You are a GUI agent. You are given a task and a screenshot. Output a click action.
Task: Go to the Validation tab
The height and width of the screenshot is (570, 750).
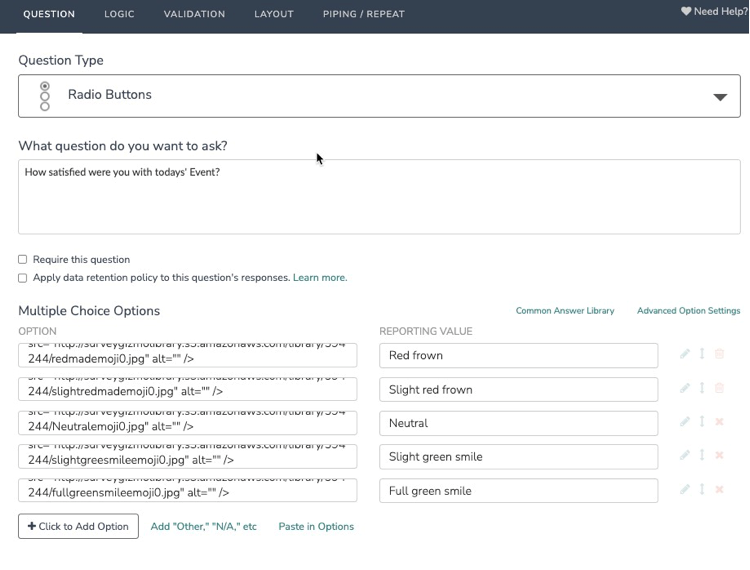pos(194,14)
